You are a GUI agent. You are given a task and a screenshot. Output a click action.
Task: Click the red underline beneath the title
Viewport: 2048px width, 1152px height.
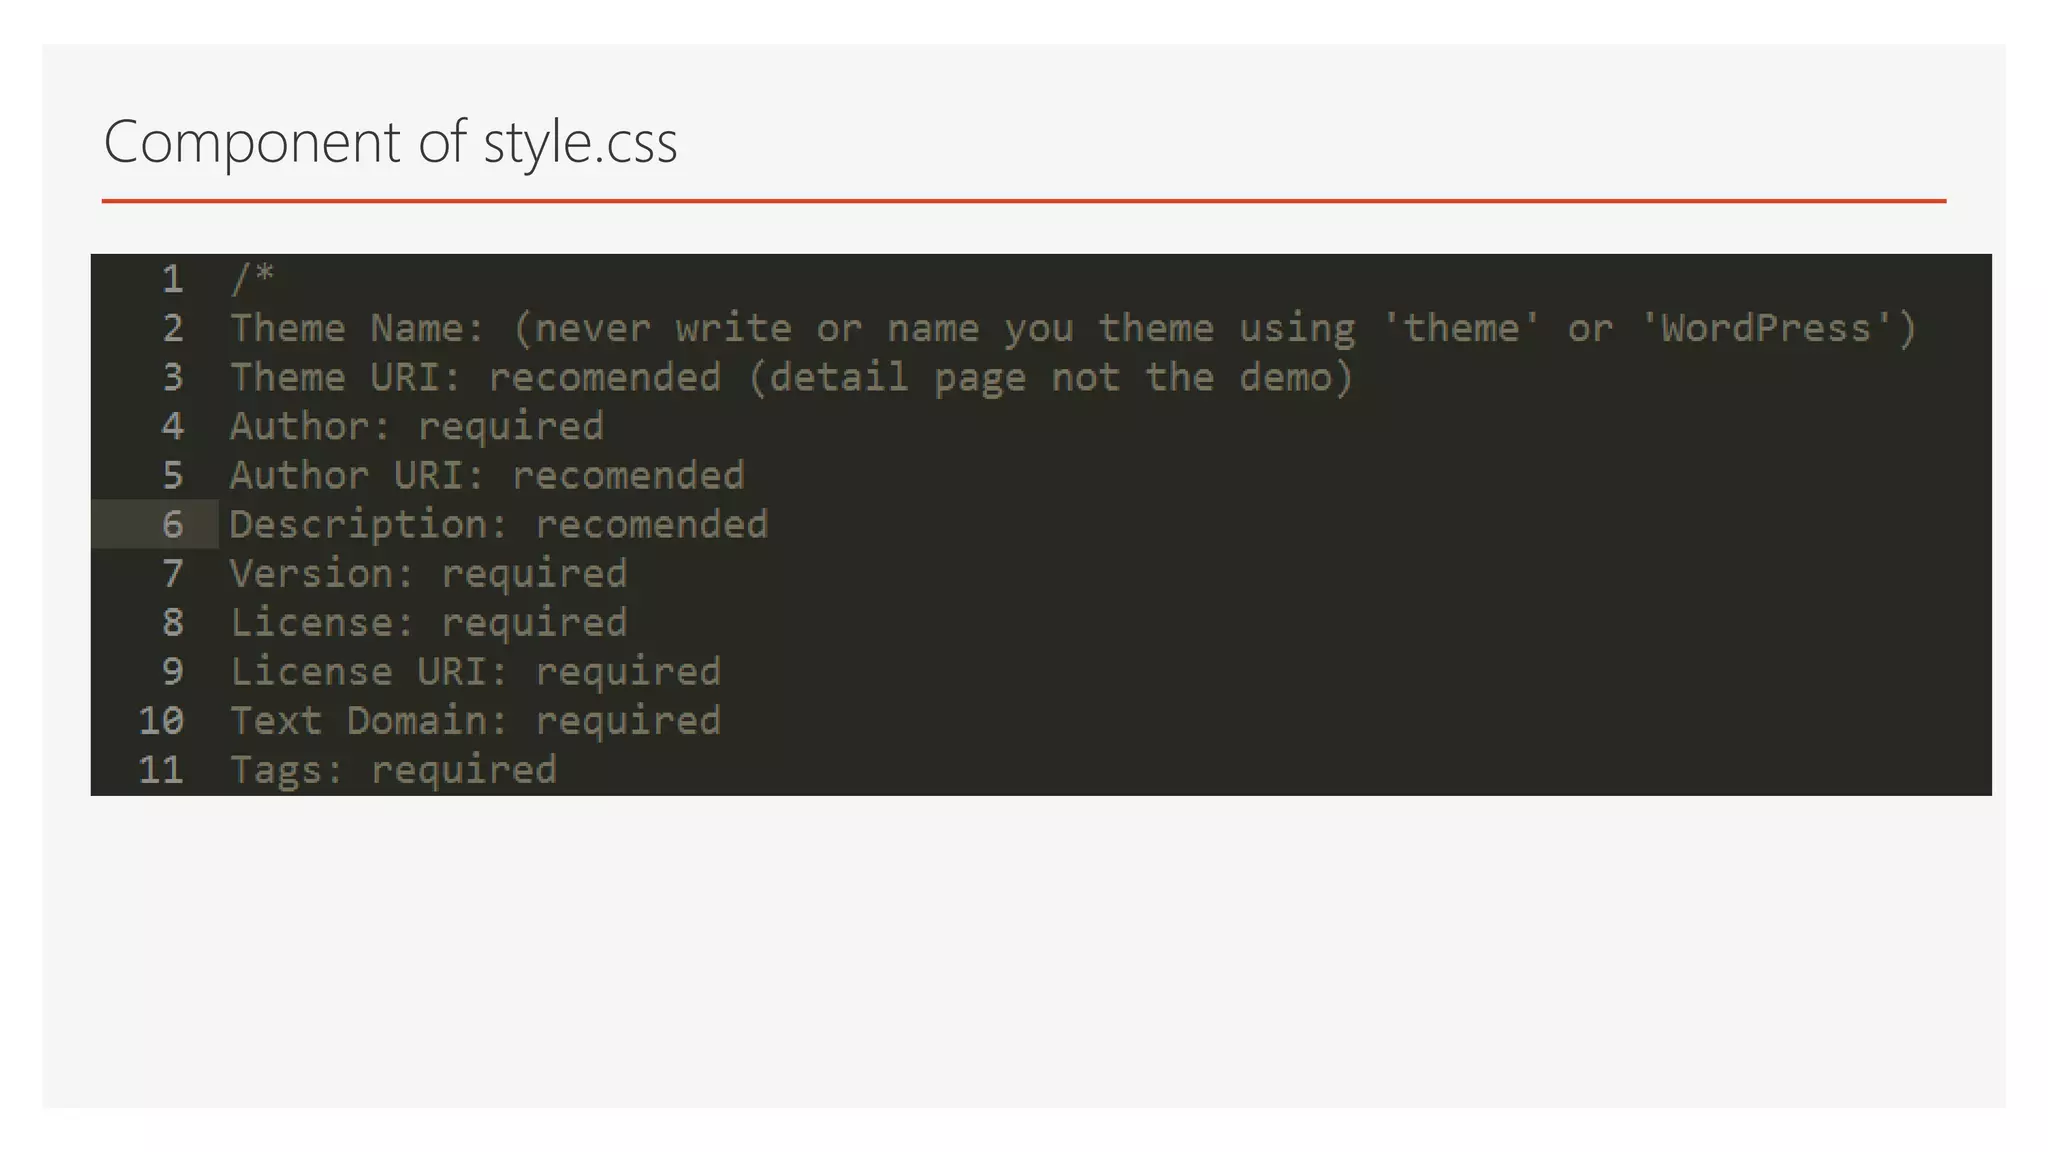pyautogui.click(x=1023, y=201)
